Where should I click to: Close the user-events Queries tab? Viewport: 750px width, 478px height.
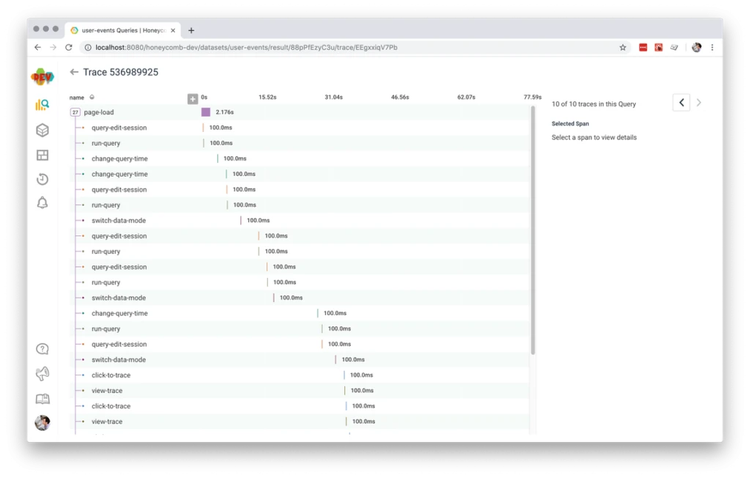coord(173,30)
